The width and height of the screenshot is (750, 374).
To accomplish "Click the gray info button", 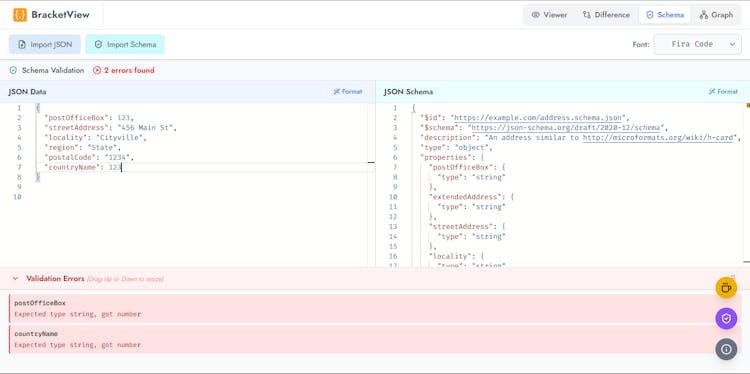I will [x=726, y=349].
